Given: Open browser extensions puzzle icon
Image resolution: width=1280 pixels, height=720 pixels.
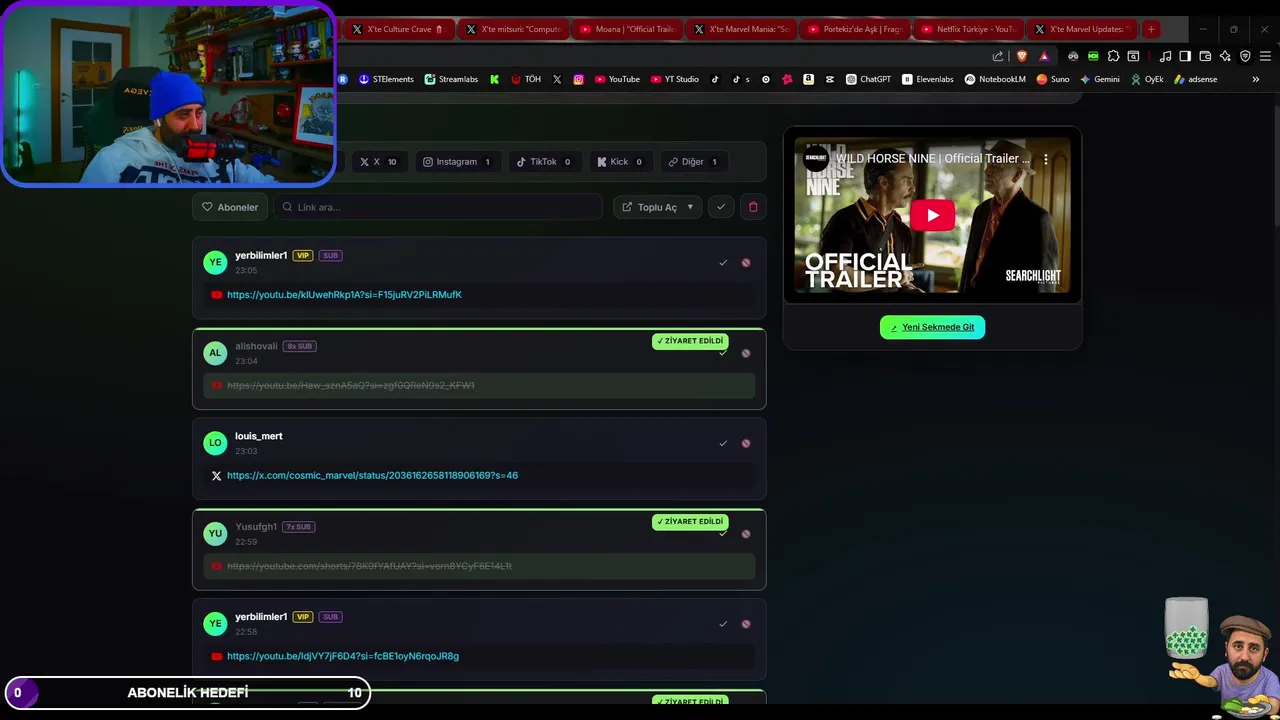Looking at the screenshot, I should pos(1113,56).
